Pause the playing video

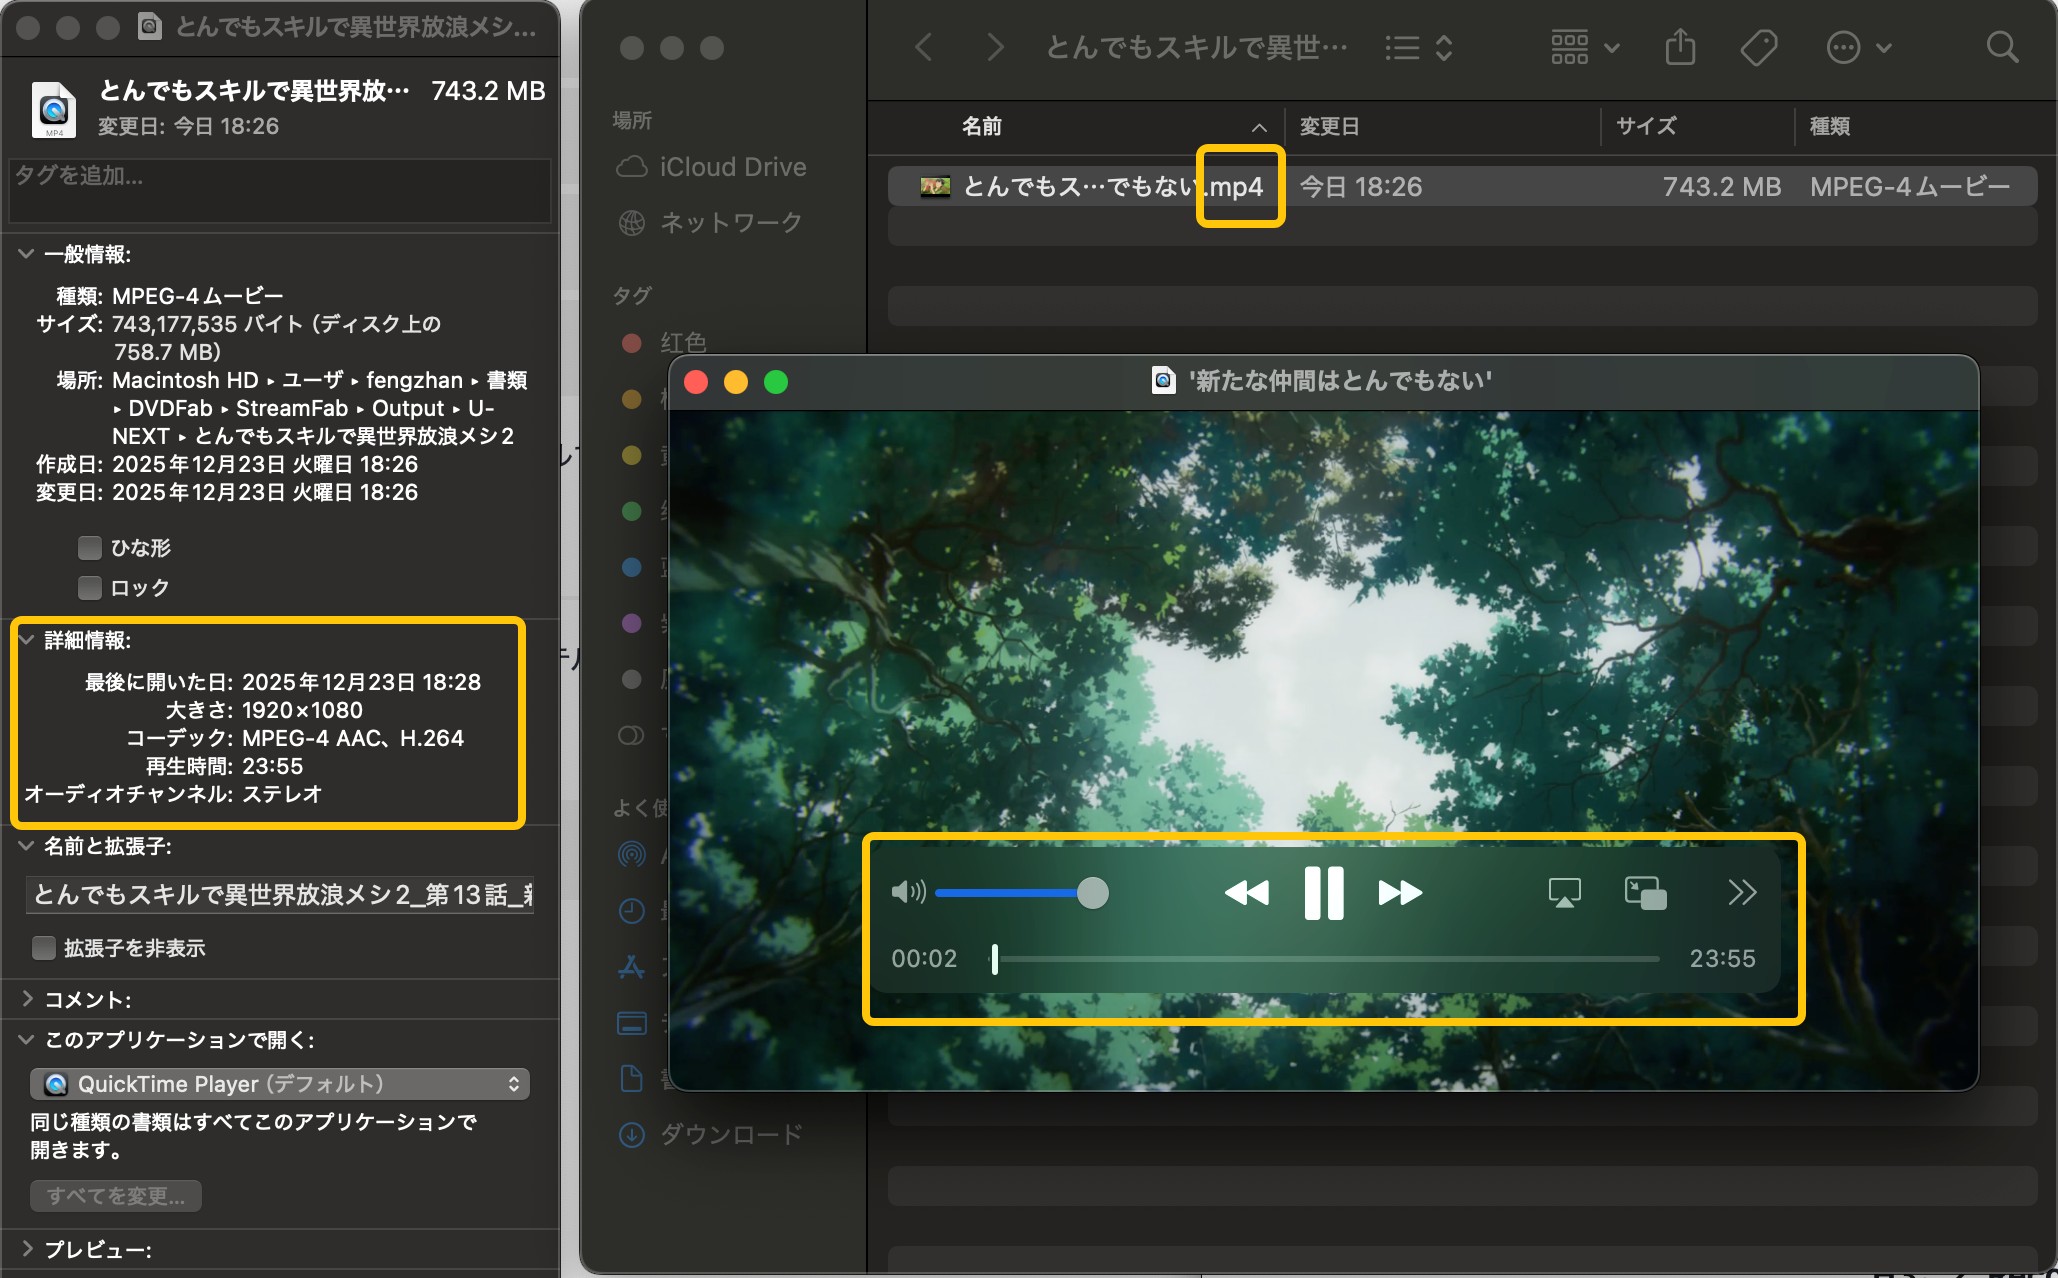(x=1323, y=892)
